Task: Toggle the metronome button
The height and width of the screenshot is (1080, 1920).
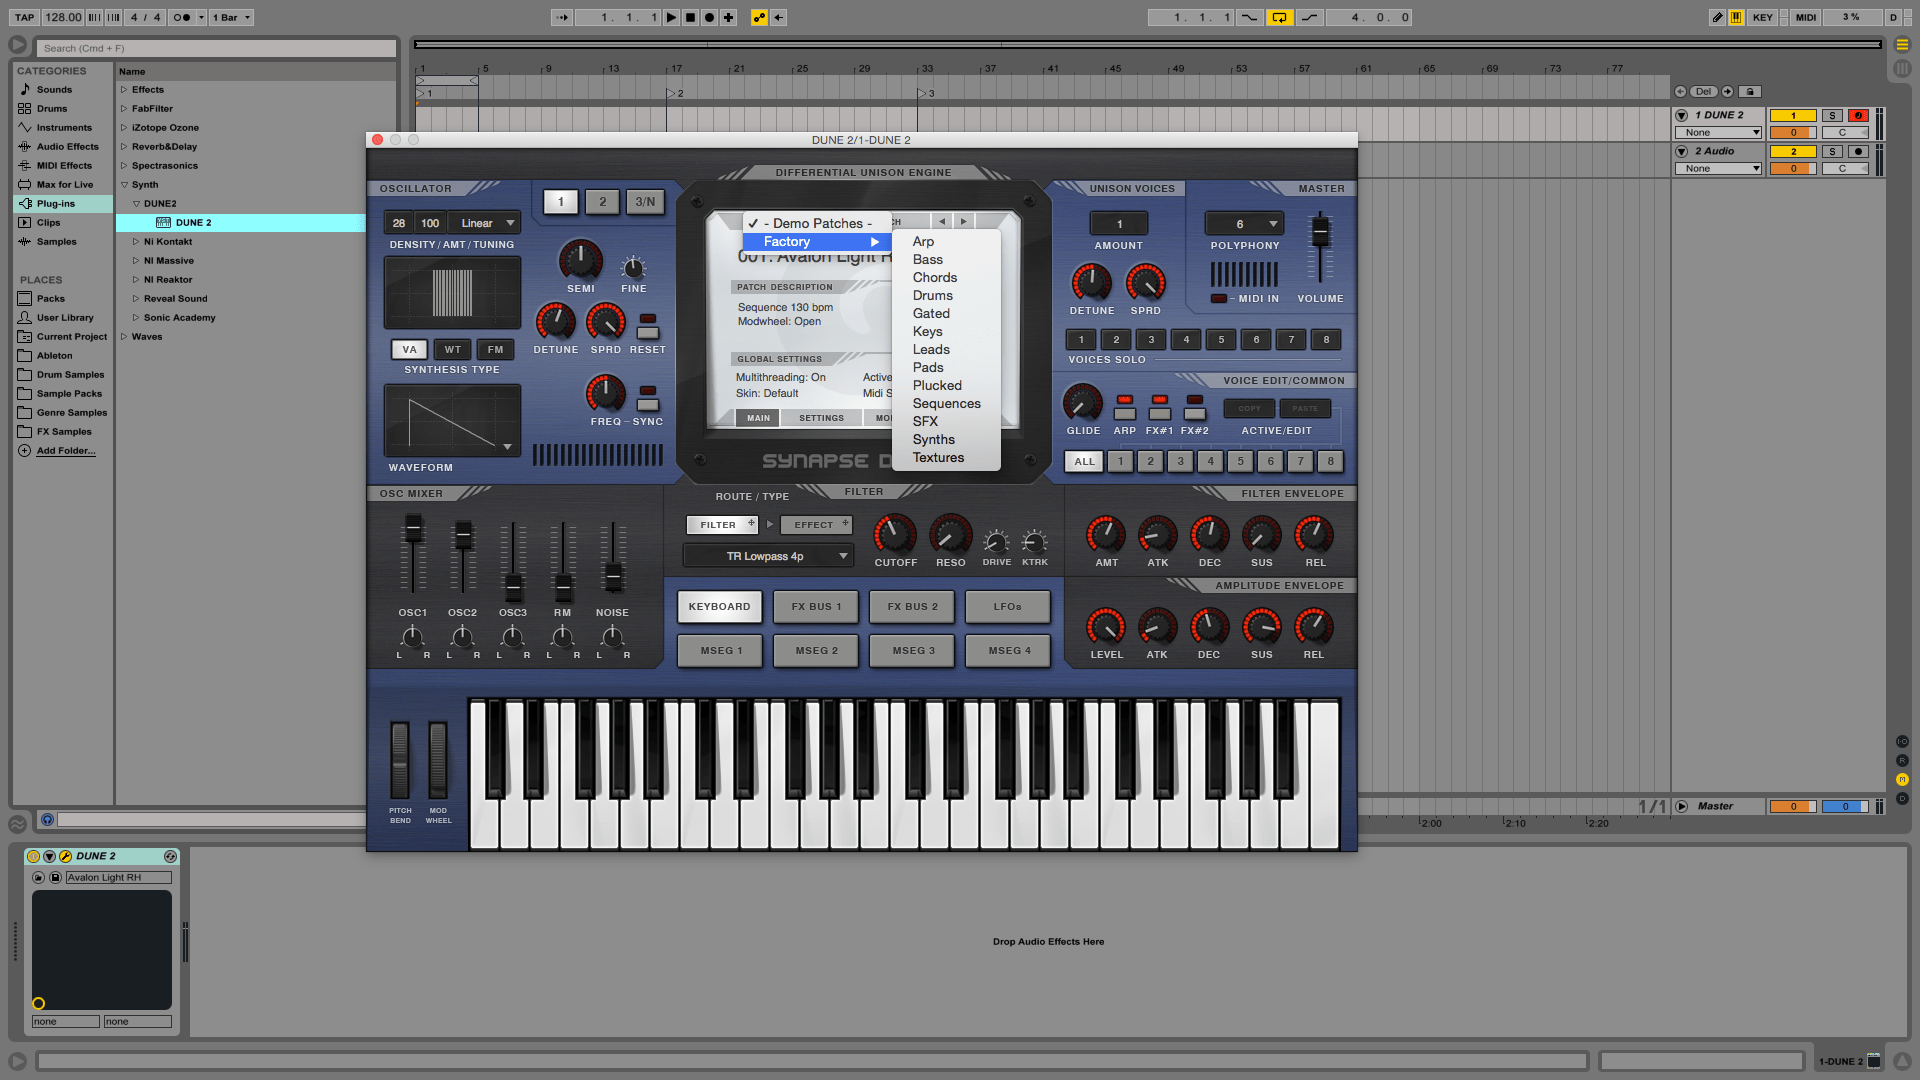Action: (181, 17)
